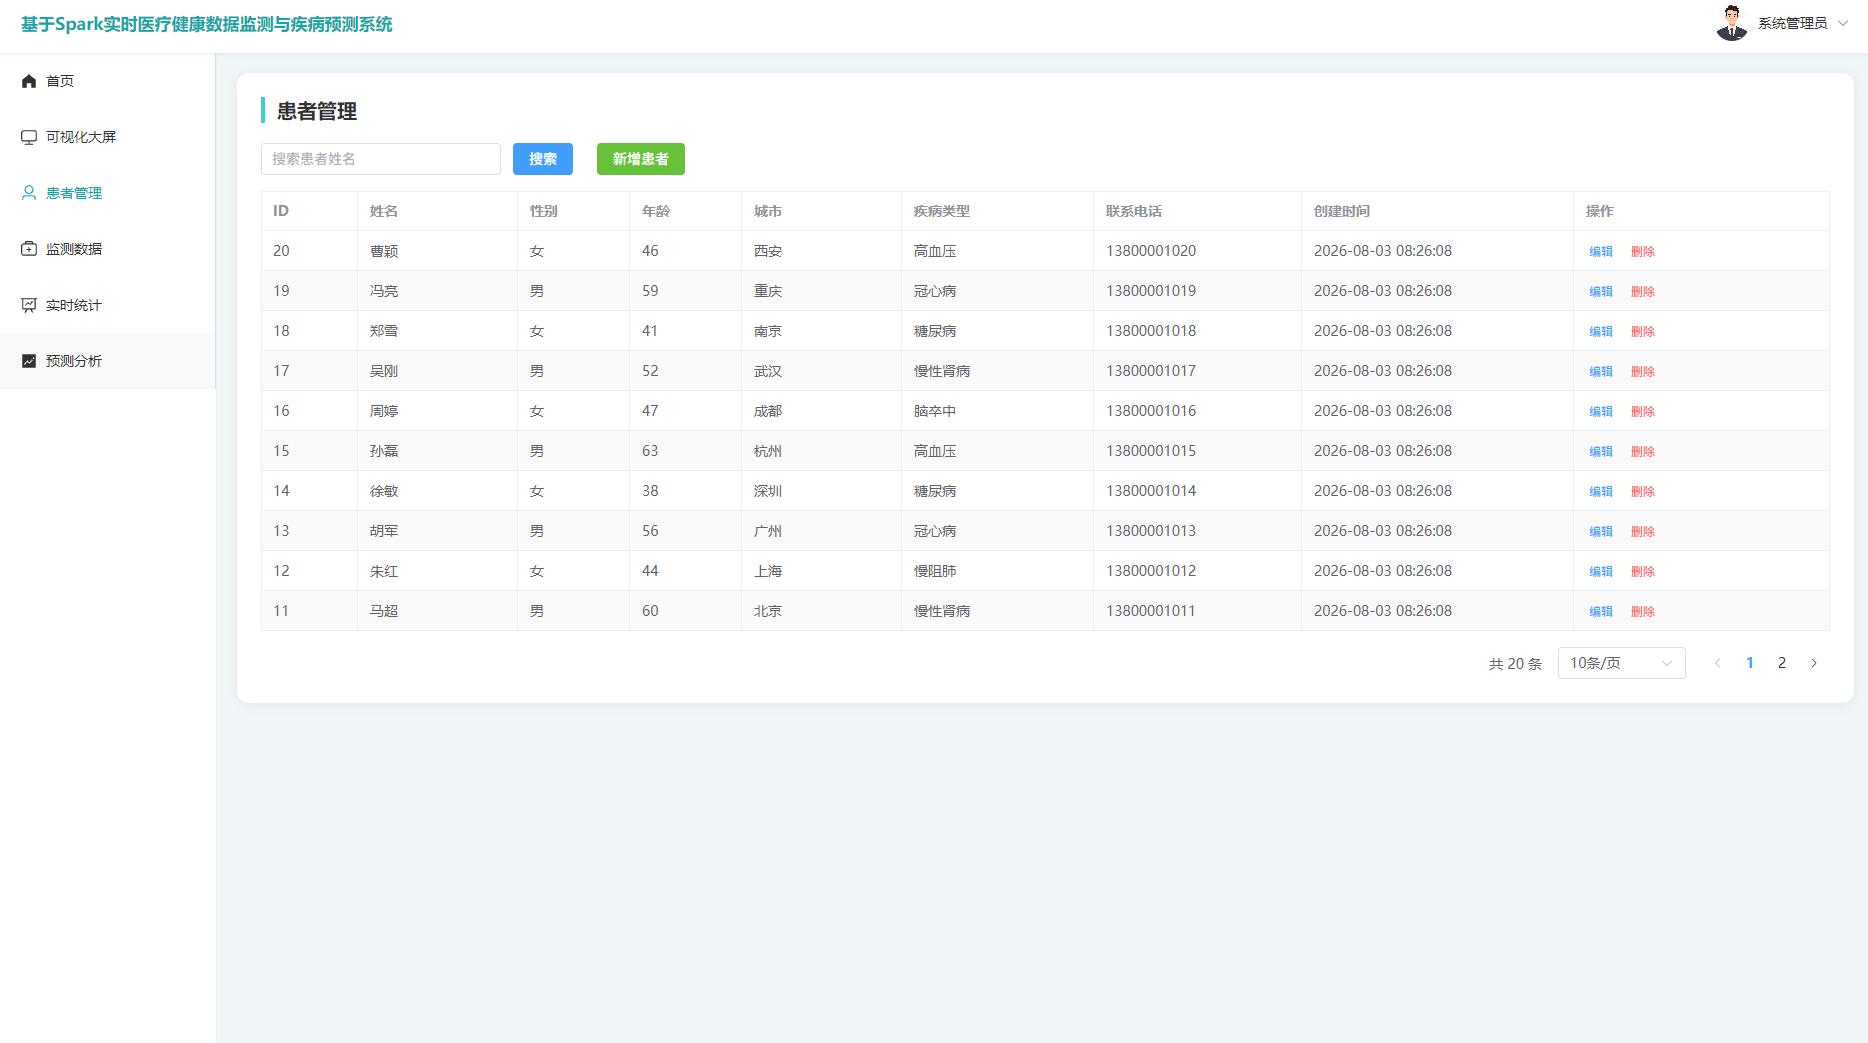The width and height of the screenshot is (1868, 1043).
Task: Go to page 2 of the patient list
Action: coord(1782,663)
